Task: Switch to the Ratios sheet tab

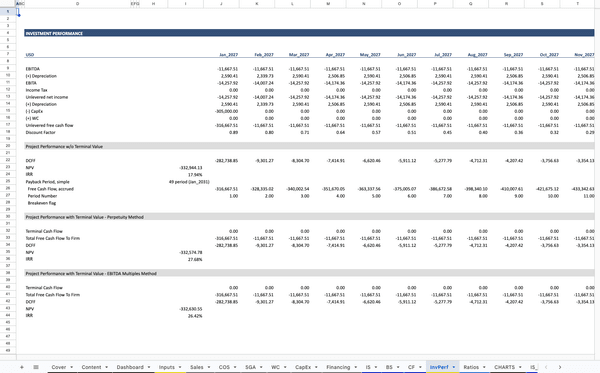Action: 471,367
